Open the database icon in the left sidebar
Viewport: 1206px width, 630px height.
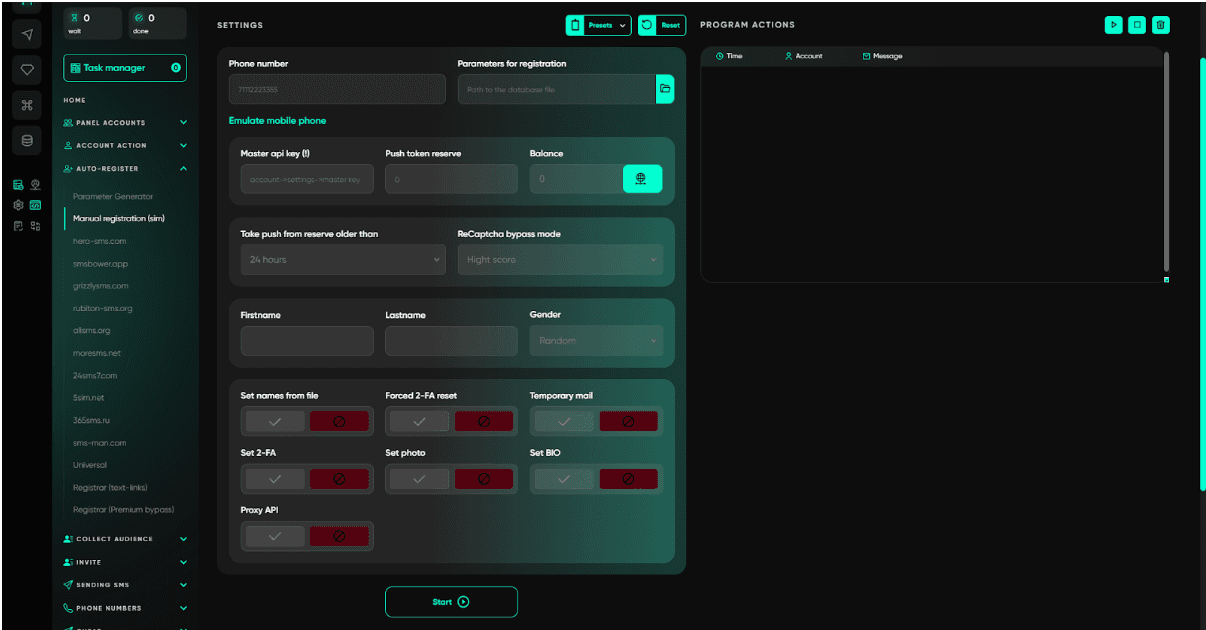tap(26, 140)
